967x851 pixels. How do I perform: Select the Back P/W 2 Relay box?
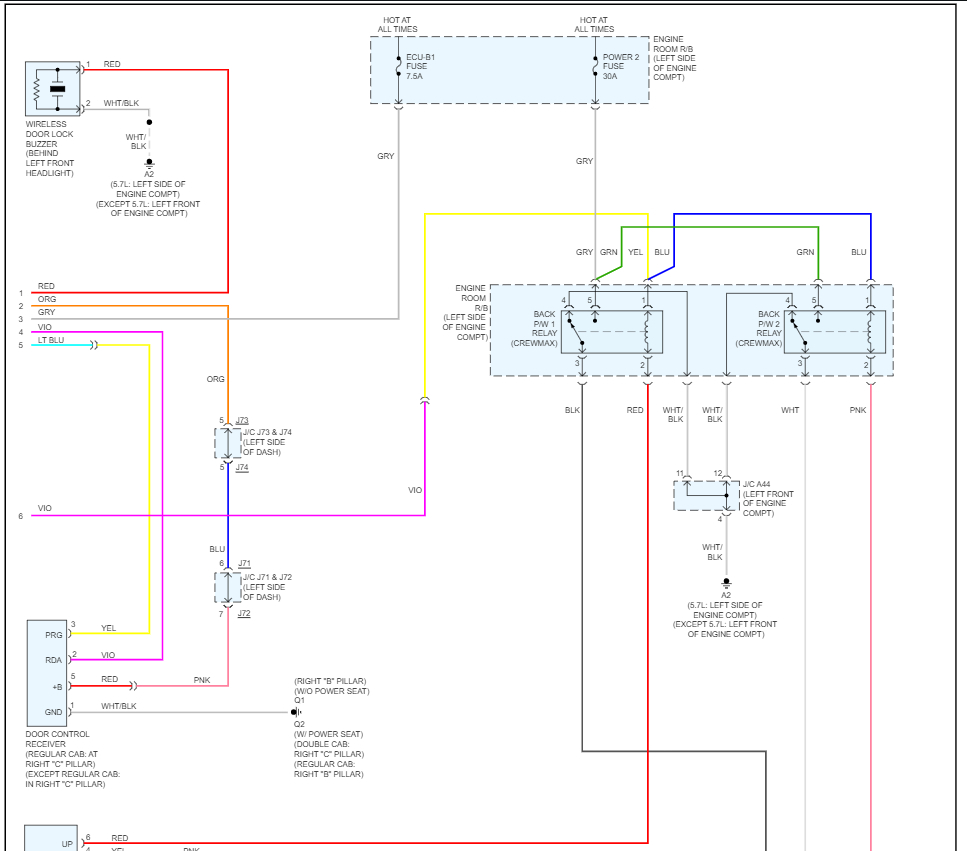pyautogui.click(x=835, y=332)
